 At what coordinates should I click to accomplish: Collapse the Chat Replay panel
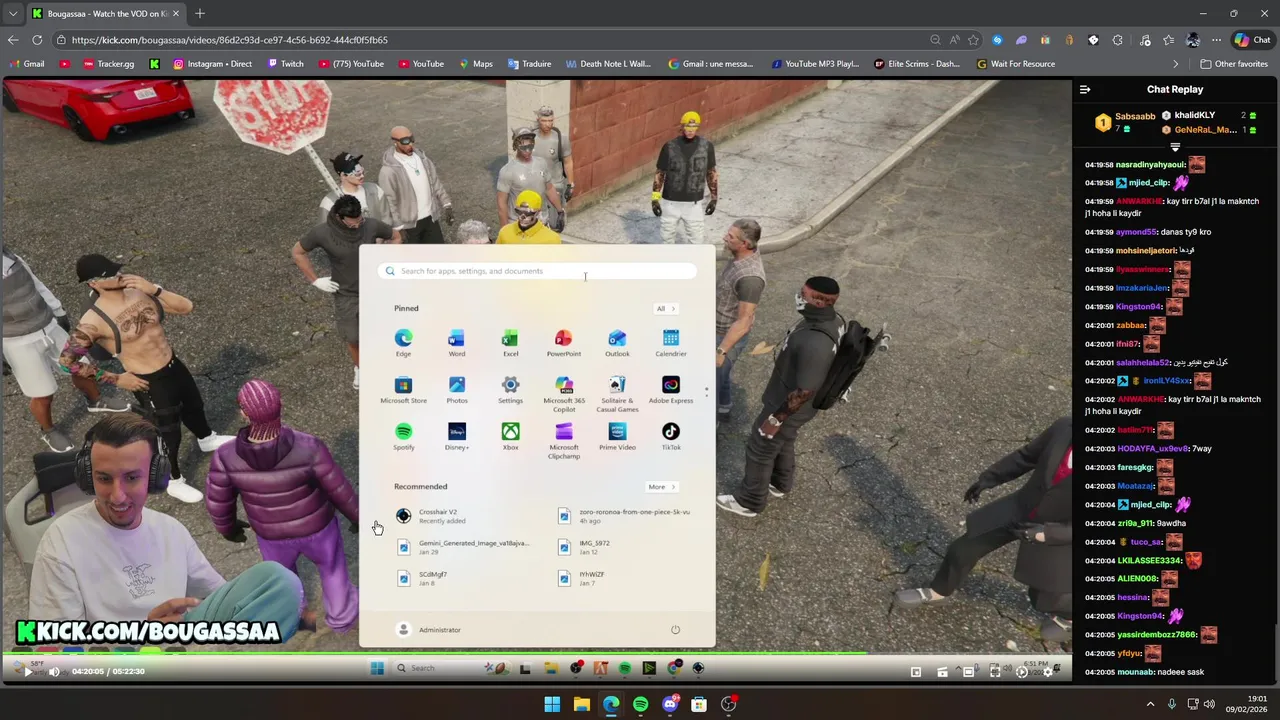point(1085,89)
